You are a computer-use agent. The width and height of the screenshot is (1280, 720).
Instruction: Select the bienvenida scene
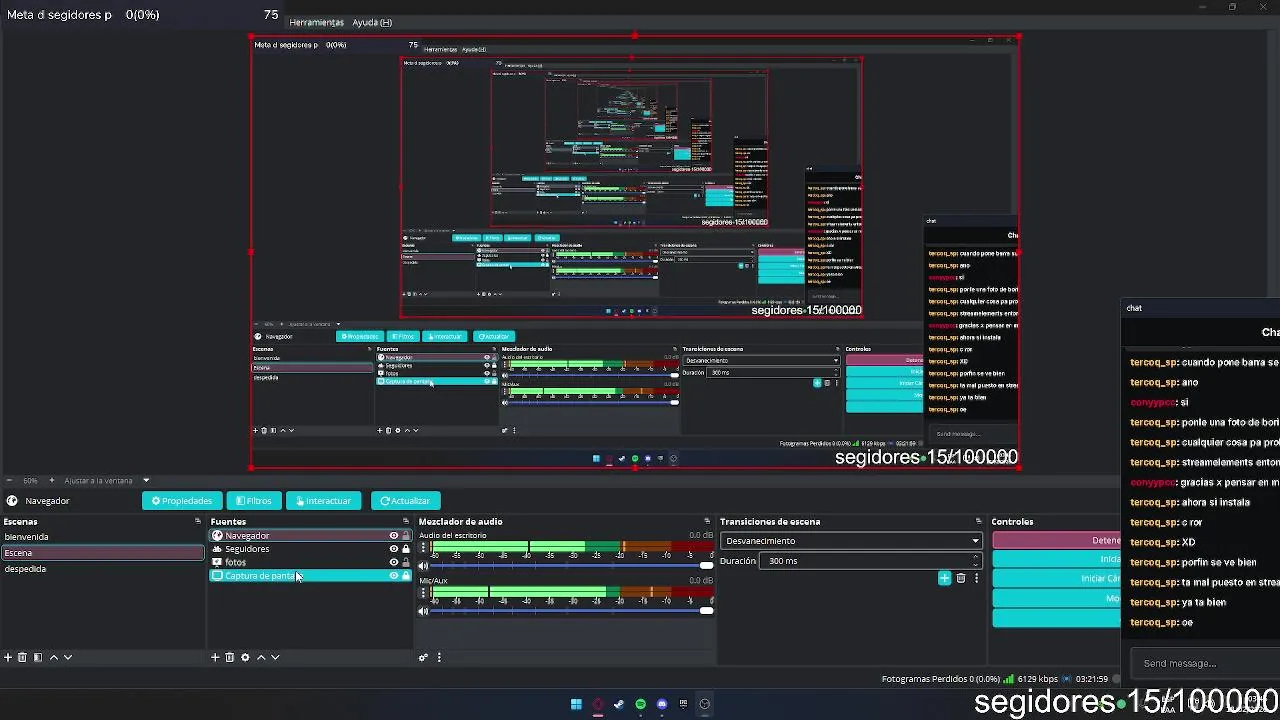coord(103,537)
